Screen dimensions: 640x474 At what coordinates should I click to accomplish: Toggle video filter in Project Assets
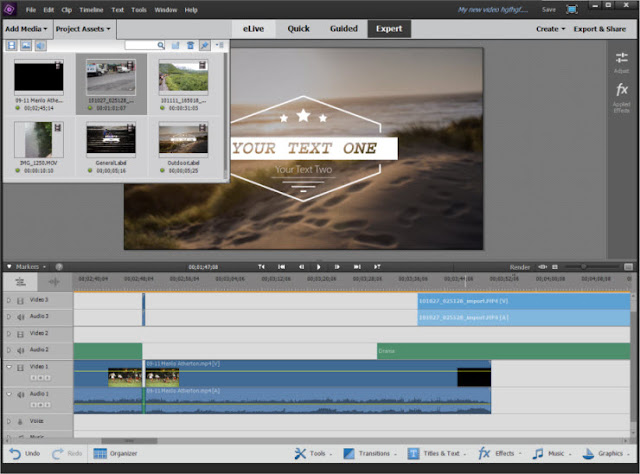click(11, 45)
